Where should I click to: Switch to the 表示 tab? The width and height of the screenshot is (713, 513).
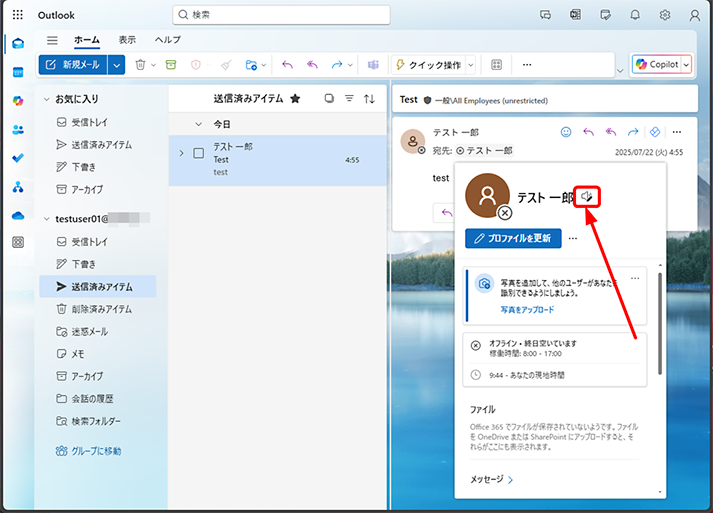click(127, 40)
